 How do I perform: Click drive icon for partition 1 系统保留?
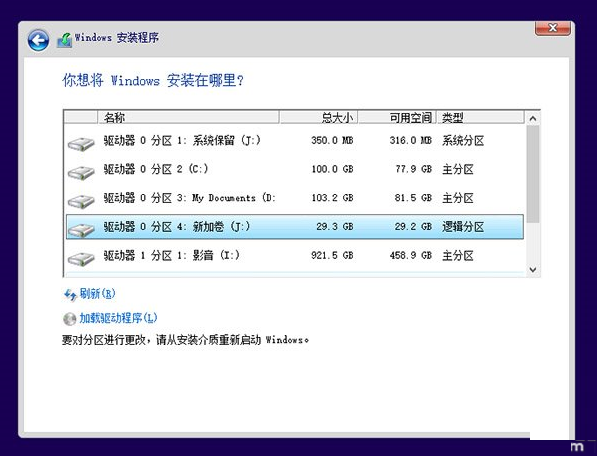tap(81, 144)
